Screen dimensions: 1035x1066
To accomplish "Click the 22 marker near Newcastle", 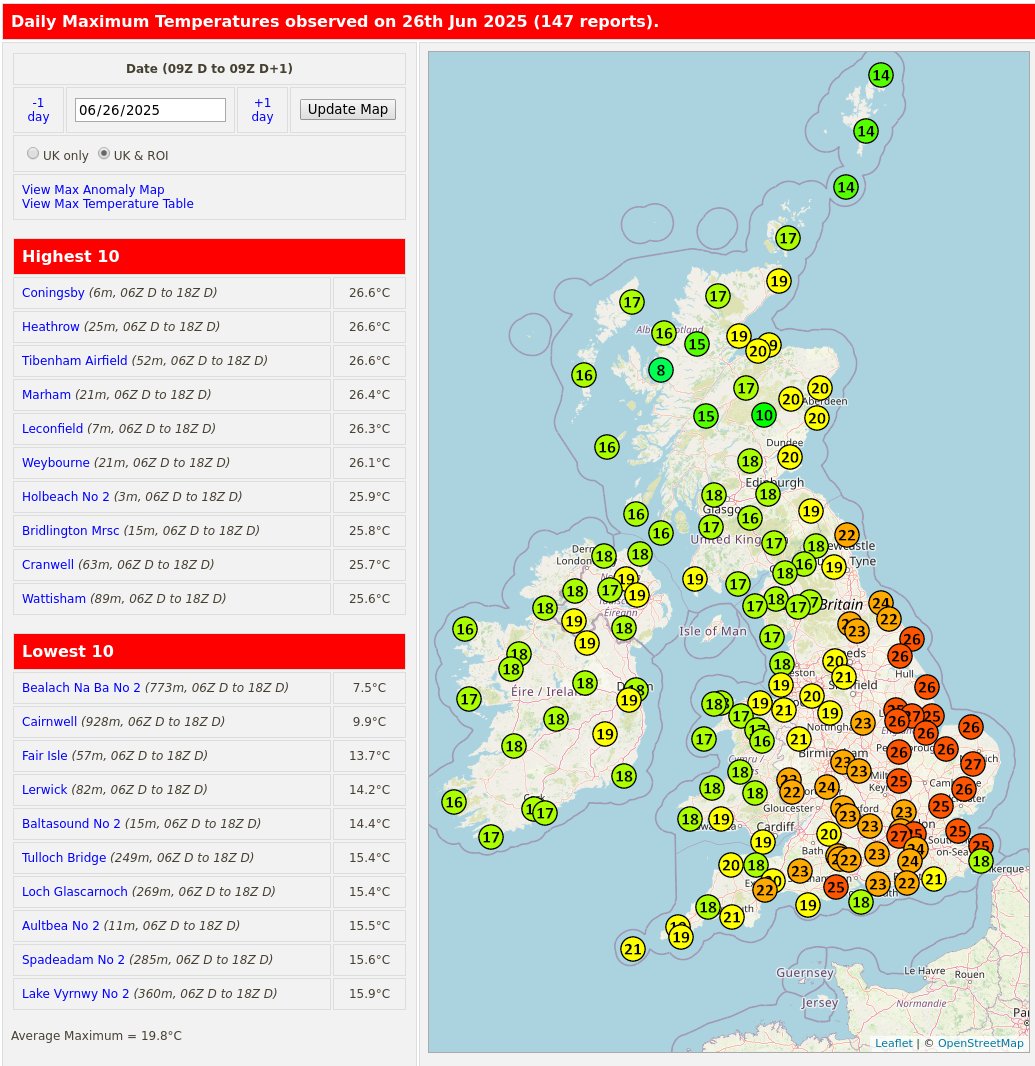I will pos(847,535).
